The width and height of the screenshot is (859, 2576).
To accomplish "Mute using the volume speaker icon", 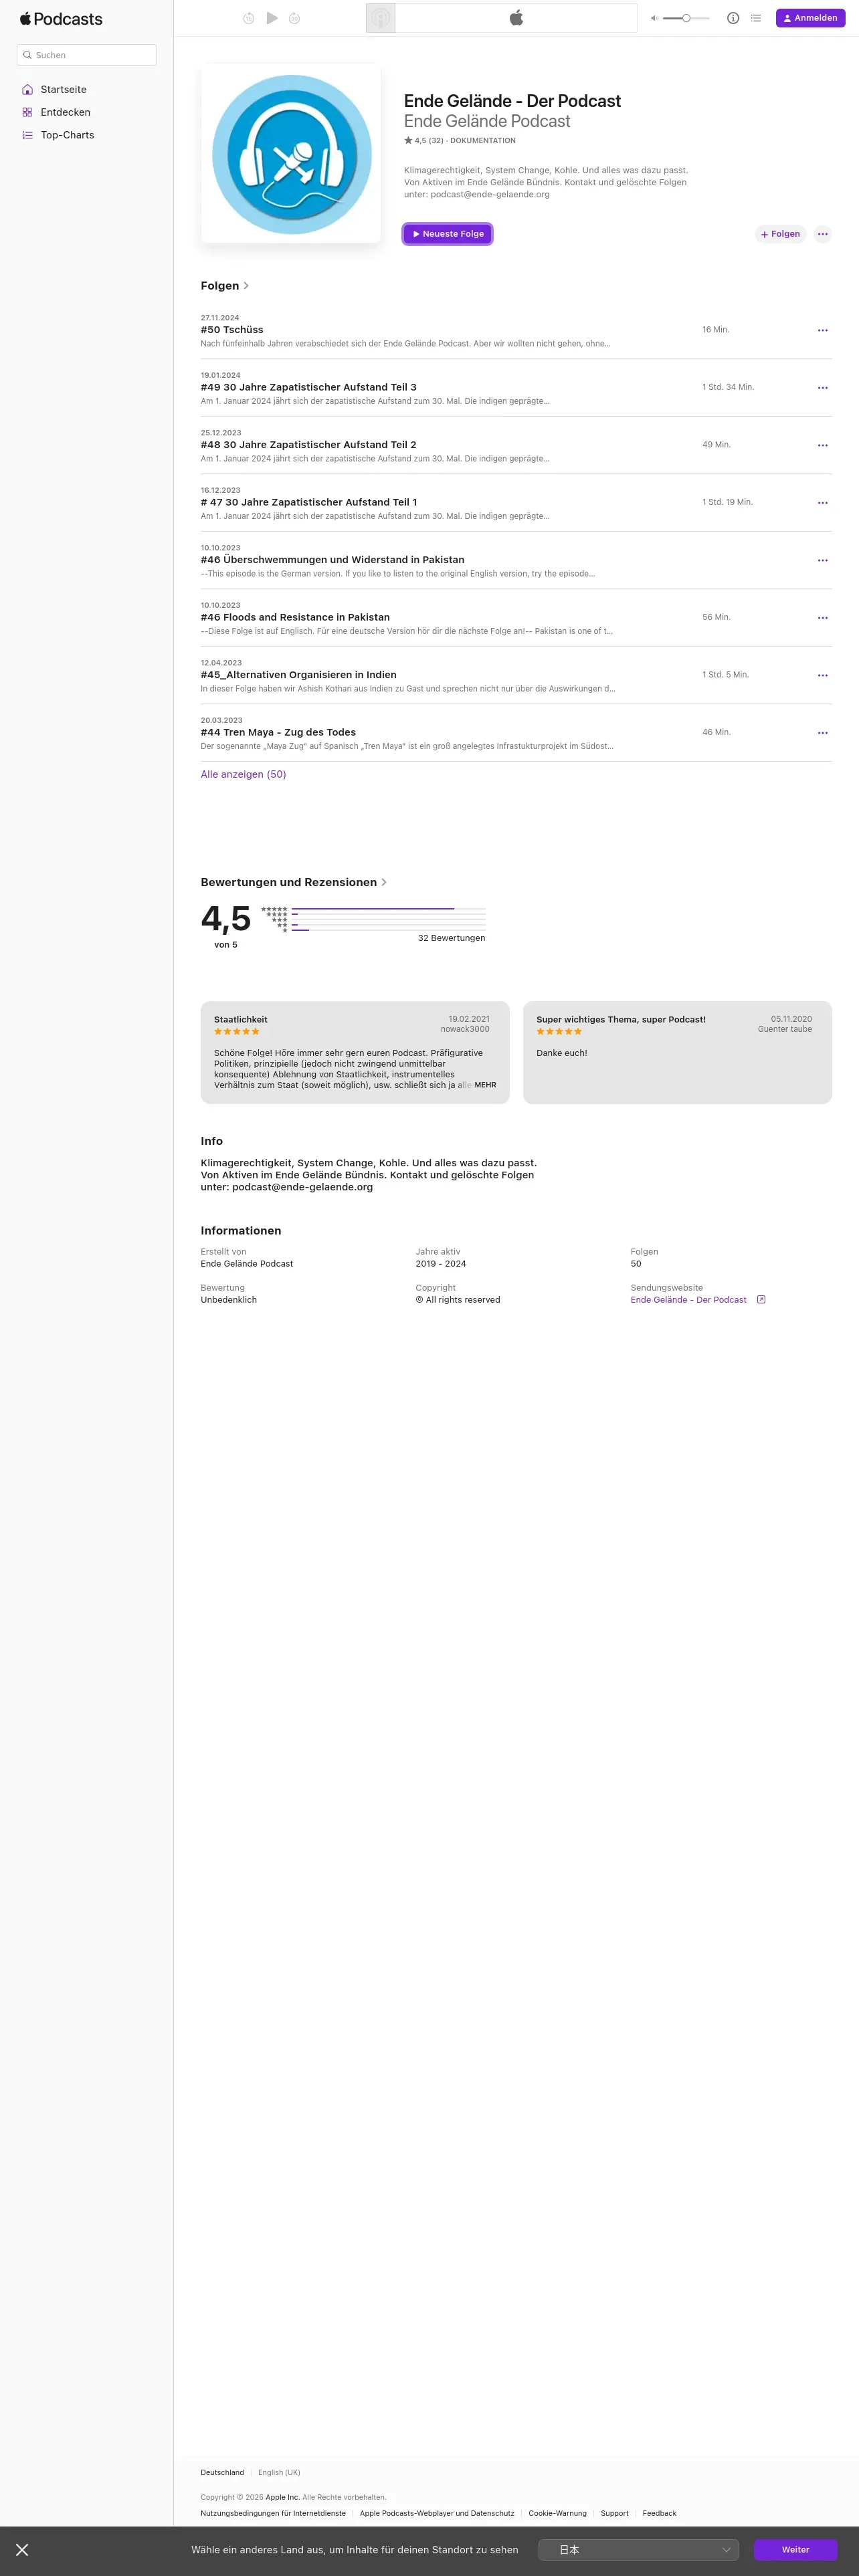I will pos(654,18).
